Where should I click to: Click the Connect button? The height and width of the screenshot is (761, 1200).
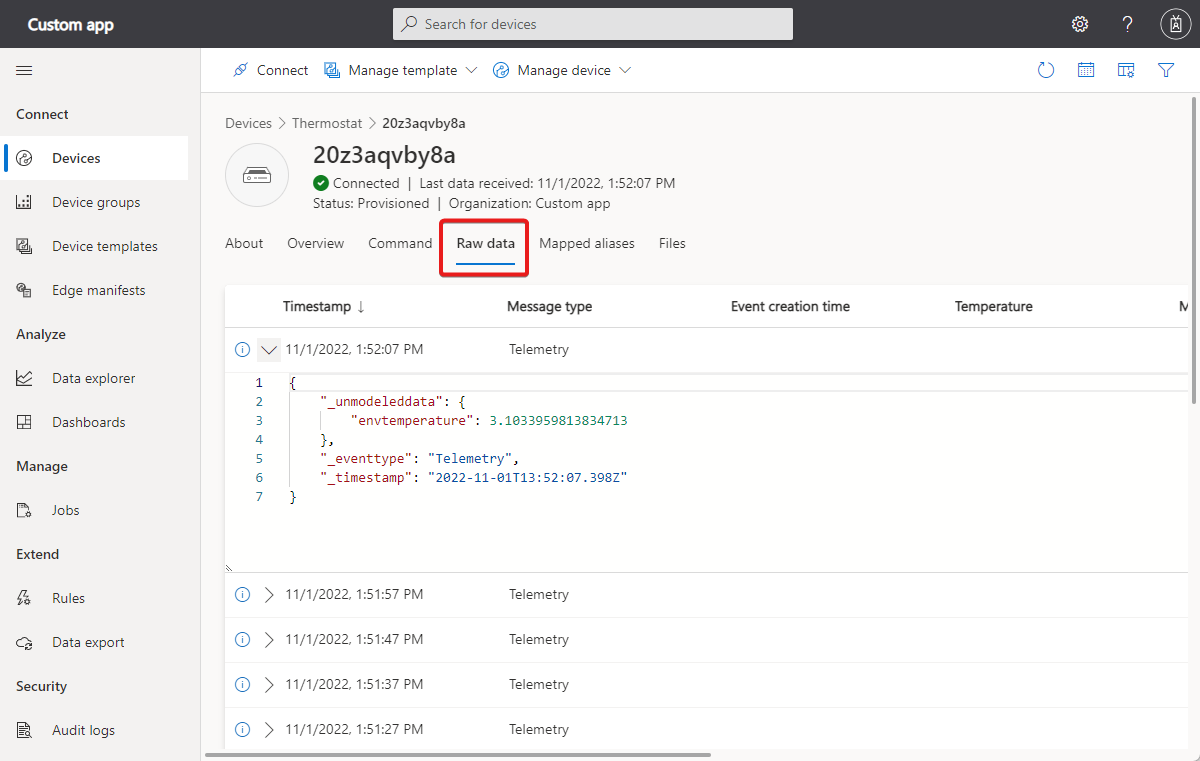click(x=270, y=70)
